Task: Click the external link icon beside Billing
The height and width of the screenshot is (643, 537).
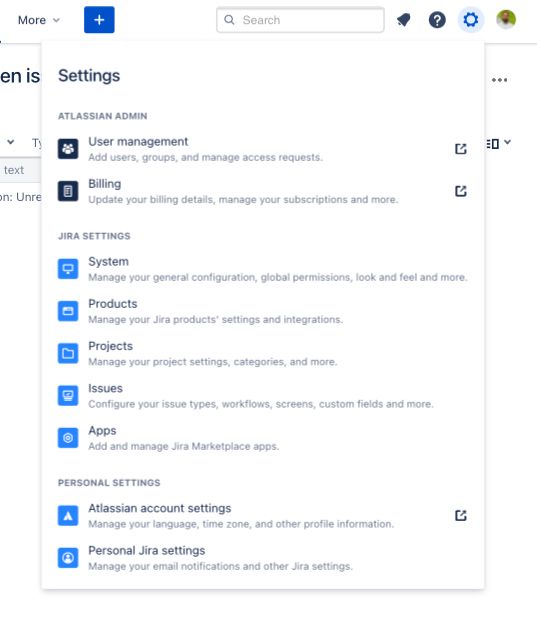Action: [x=461, y=191]
